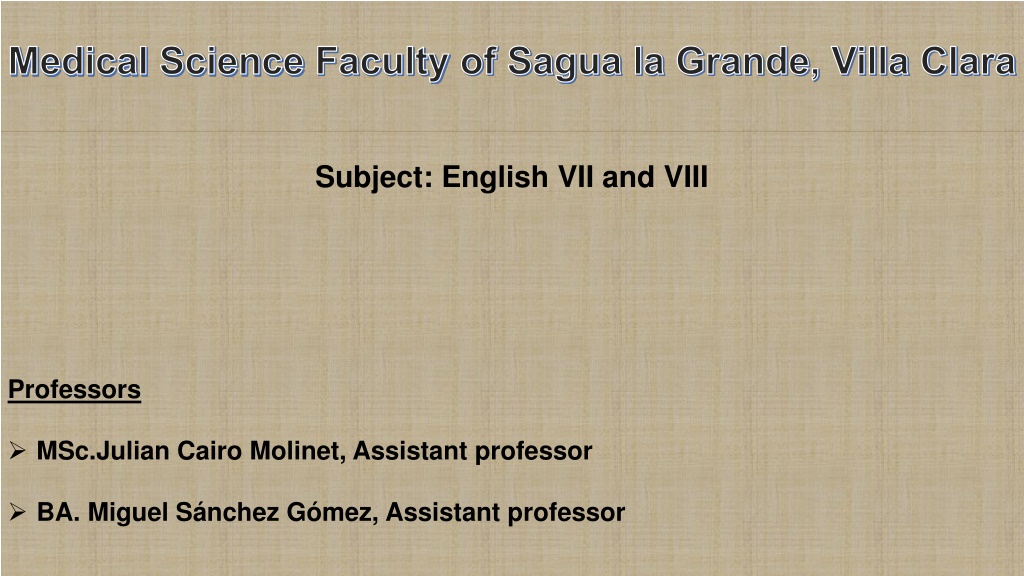Click Assistant professor after Miguel Sánchez Gómez
This screenshot has width=1024, height=576.
[x=505, y=513]
